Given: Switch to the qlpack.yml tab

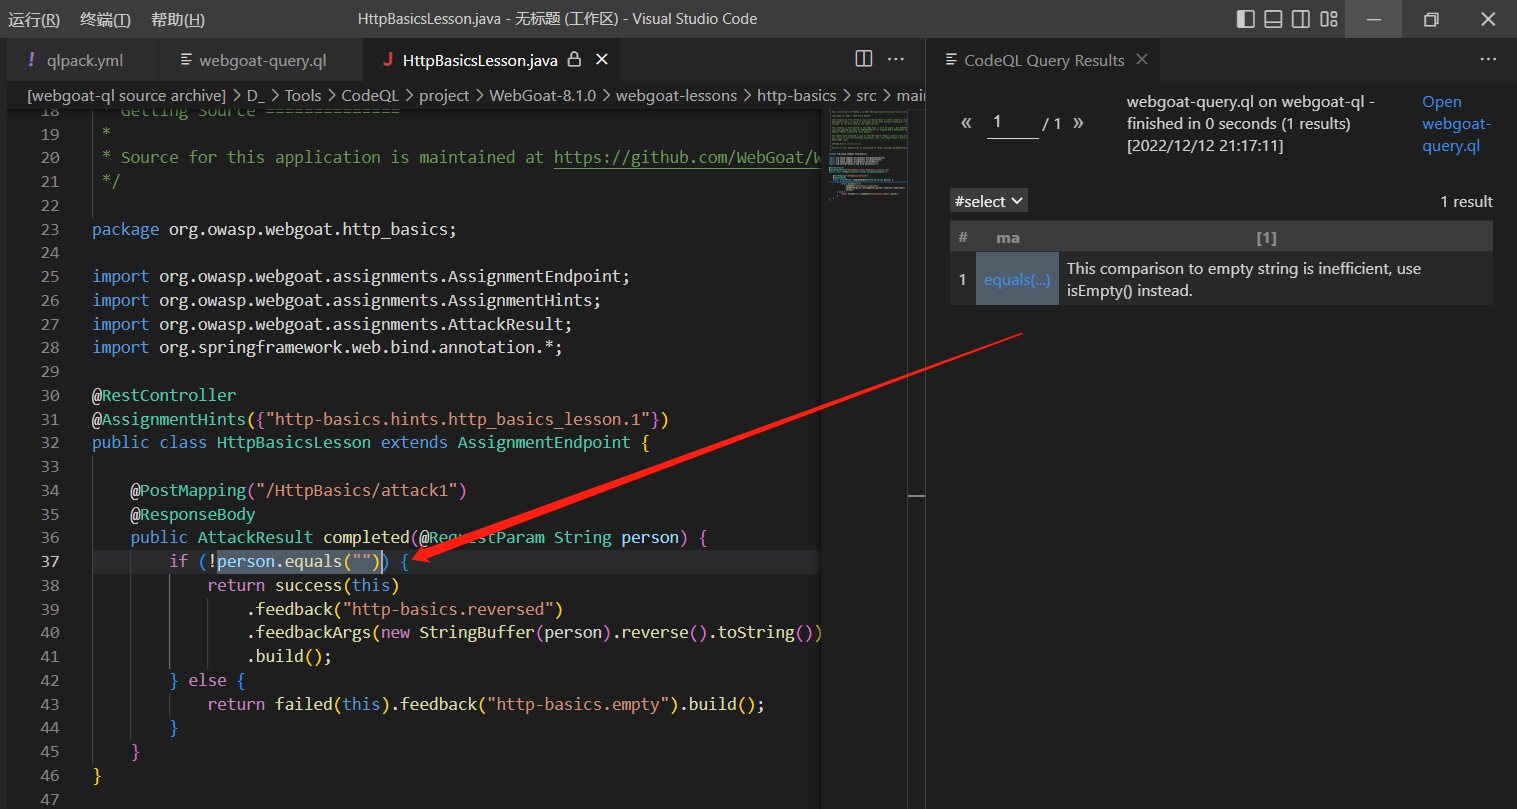Looking at the screenshot, I should click(x=85, y=60).
